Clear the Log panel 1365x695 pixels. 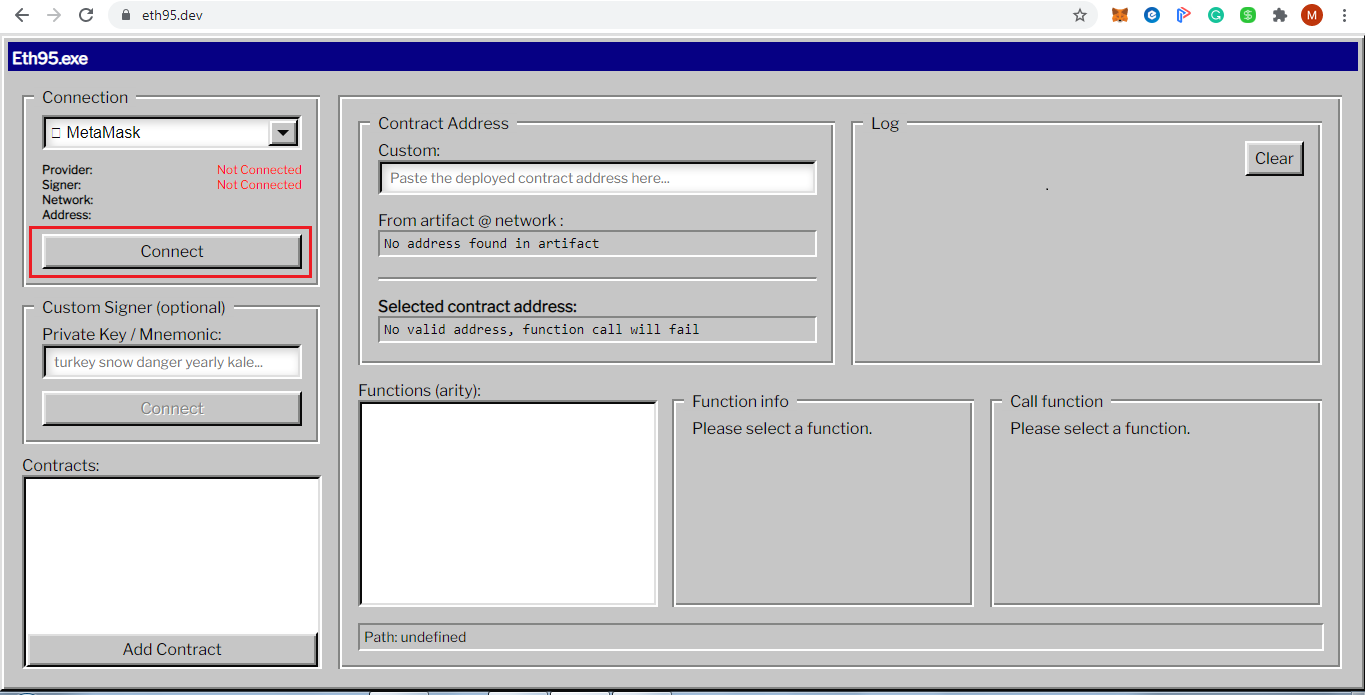1274,158
